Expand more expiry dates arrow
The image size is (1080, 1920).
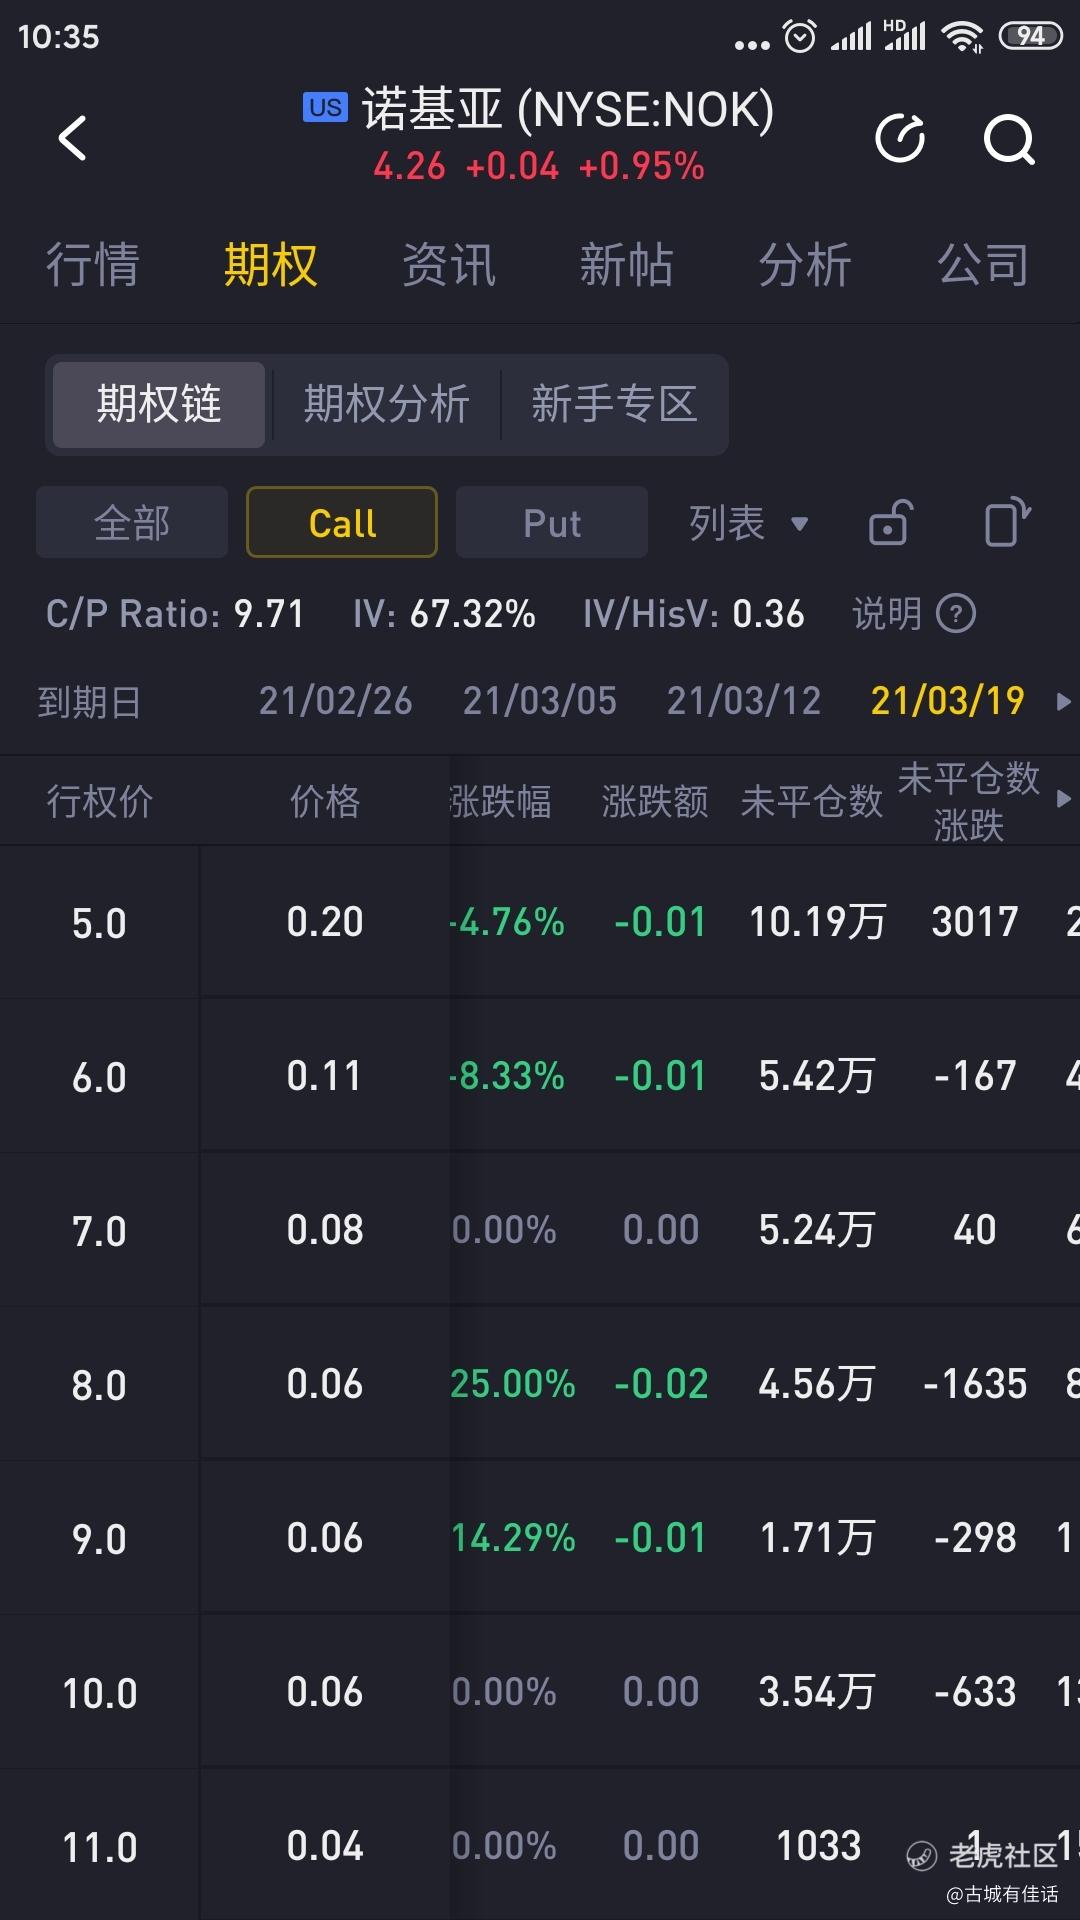click(1063, 702)
